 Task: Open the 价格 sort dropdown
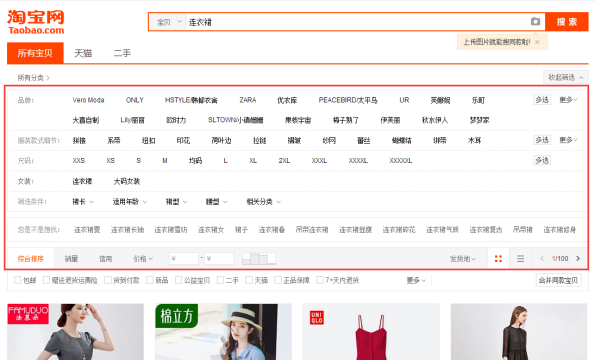click(143, 259)
